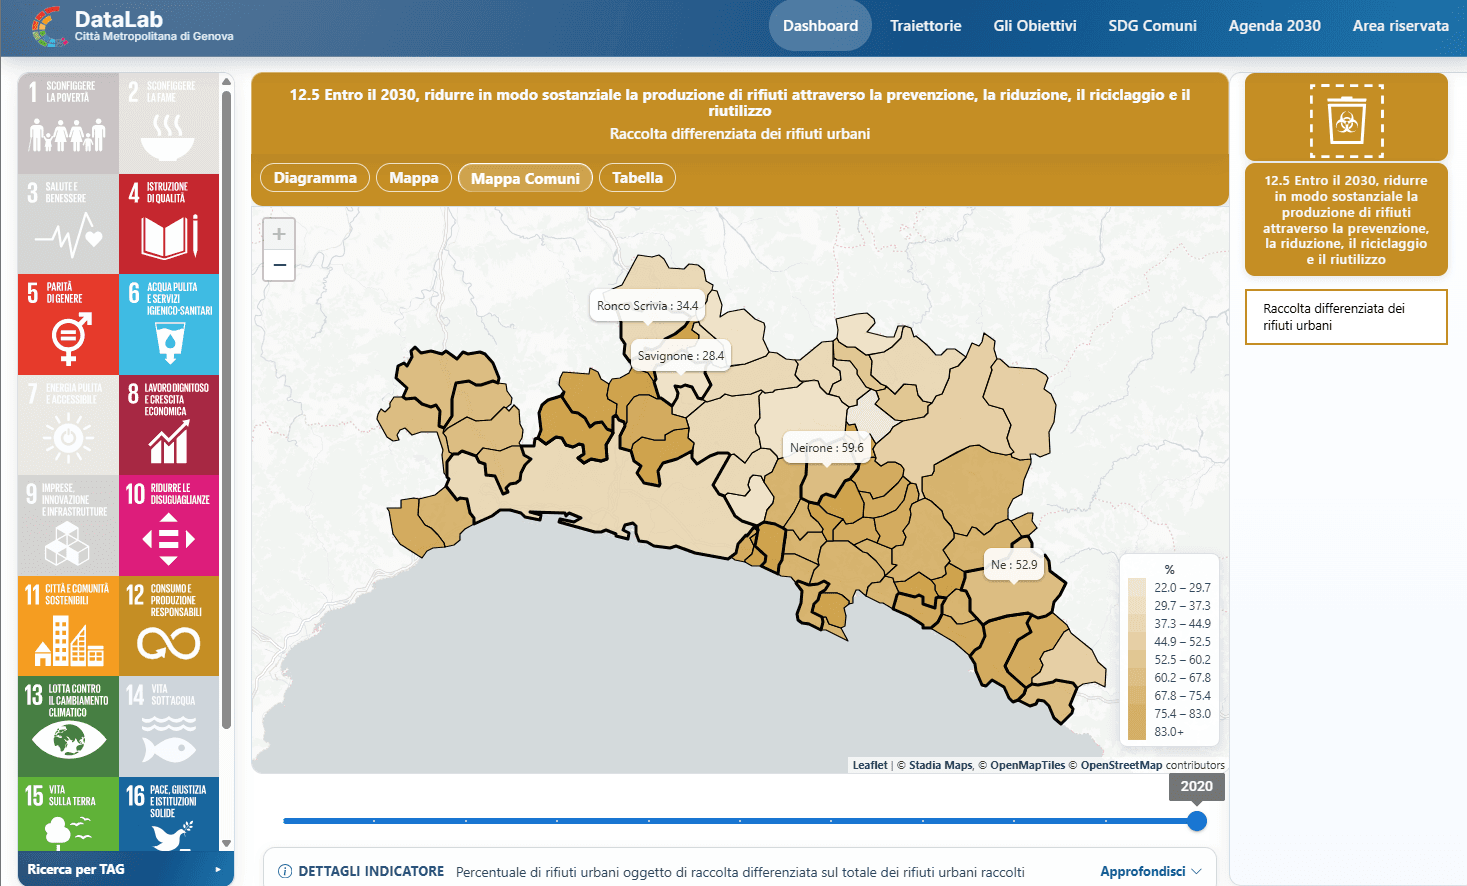
Task: Click the 12.5 target description card
Action: tap(1346, 220)
